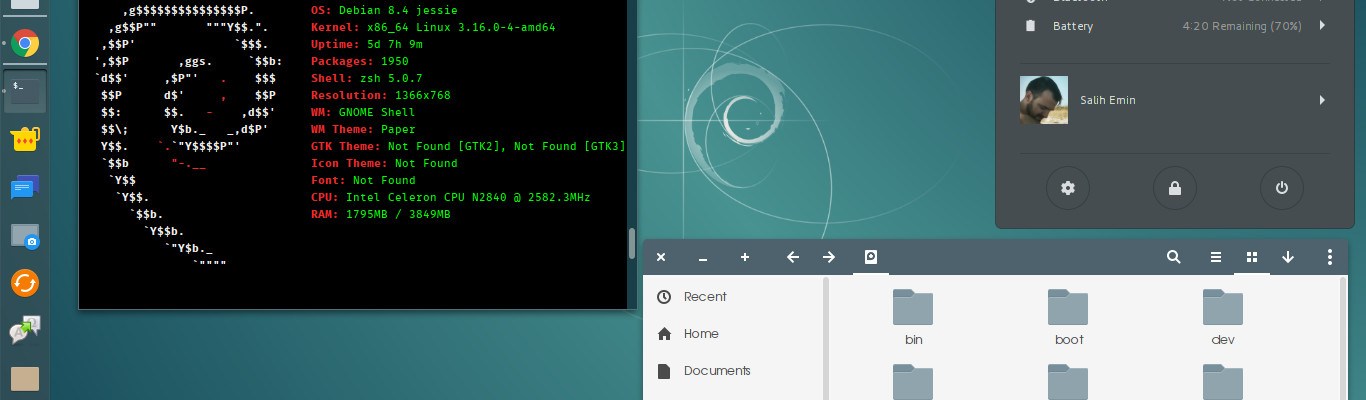Open the file manager three-dot menu
Screen dimensions: 1366x400
click(1329, 257)
